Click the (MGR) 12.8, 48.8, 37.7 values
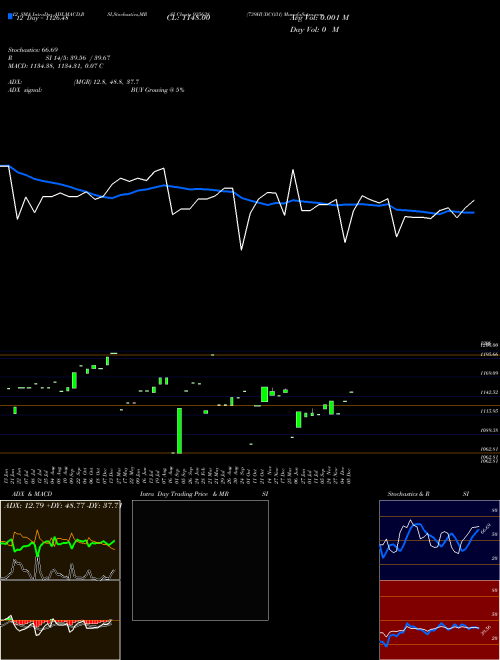Image resolution: width=500 pixels, height=660 pixels. point(106,82)
